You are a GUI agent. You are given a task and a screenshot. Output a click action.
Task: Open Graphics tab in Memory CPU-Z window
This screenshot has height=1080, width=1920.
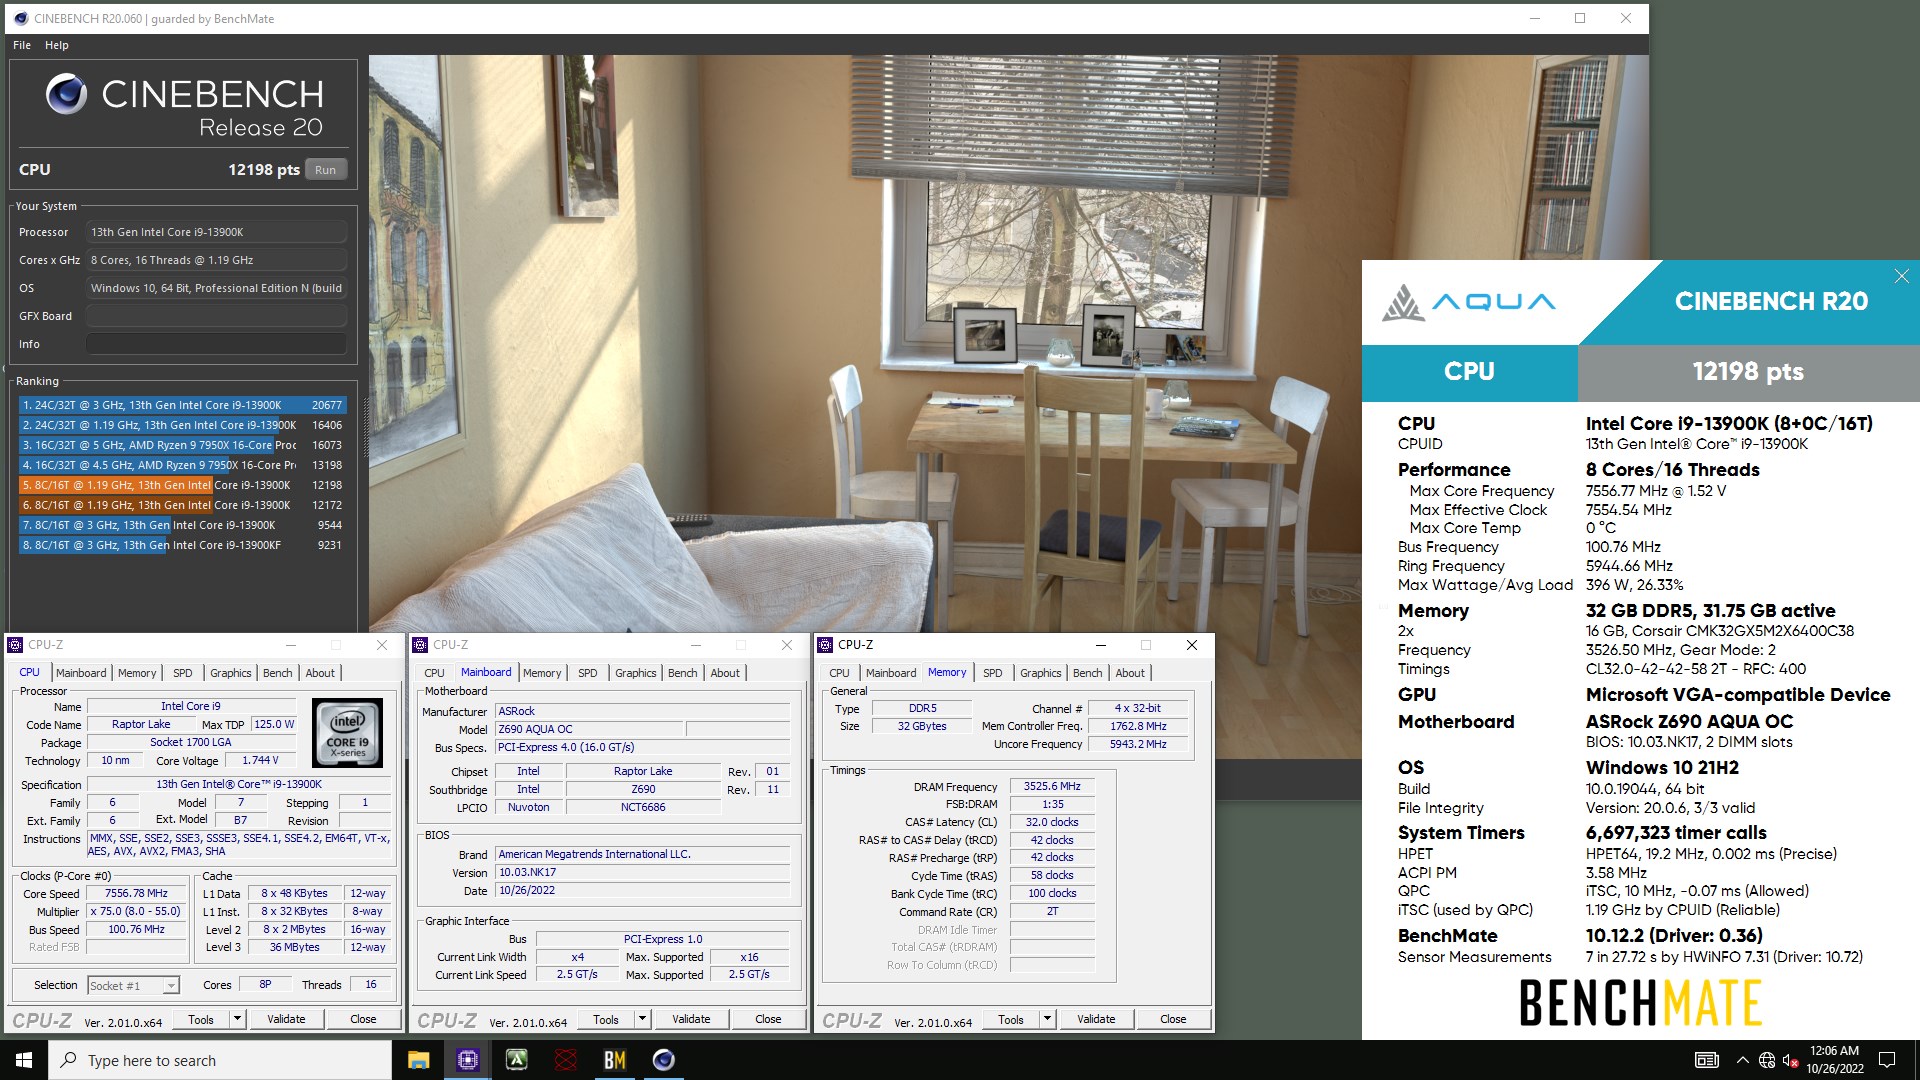click(1041, 673)
